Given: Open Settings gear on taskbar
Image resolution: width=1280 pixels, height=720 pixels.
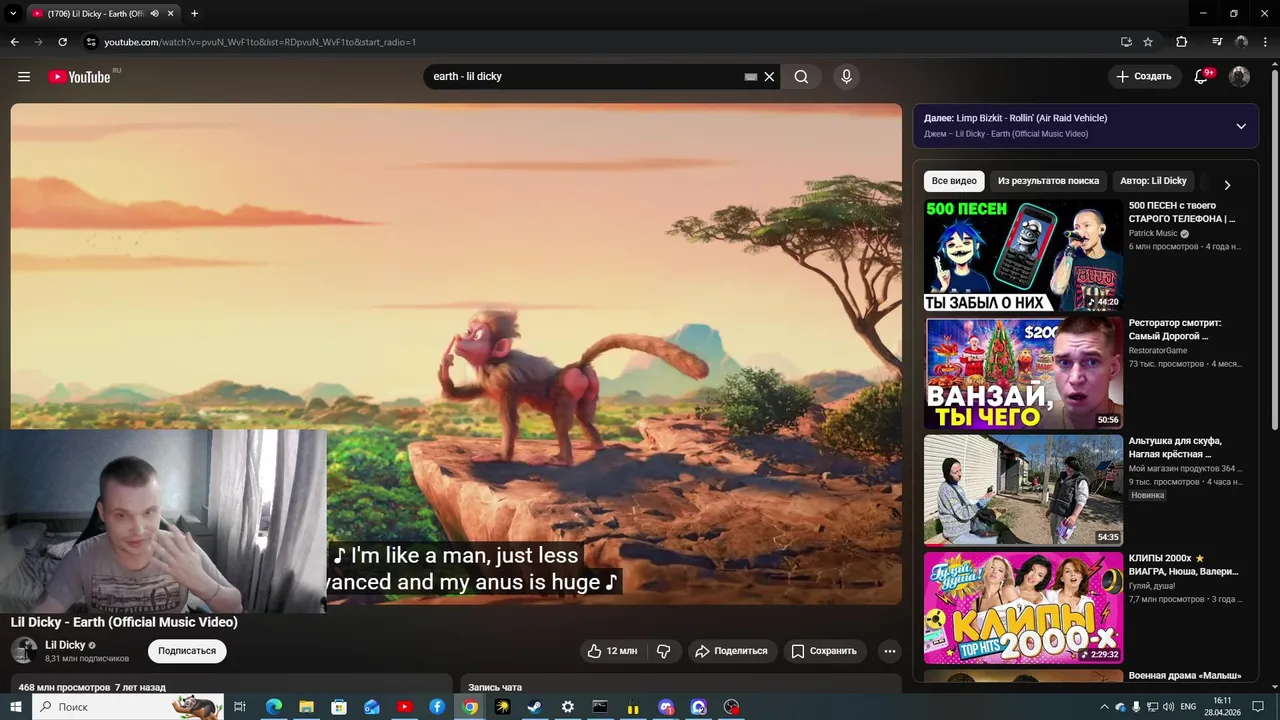Looking at the screenshot, I should 568,707.
